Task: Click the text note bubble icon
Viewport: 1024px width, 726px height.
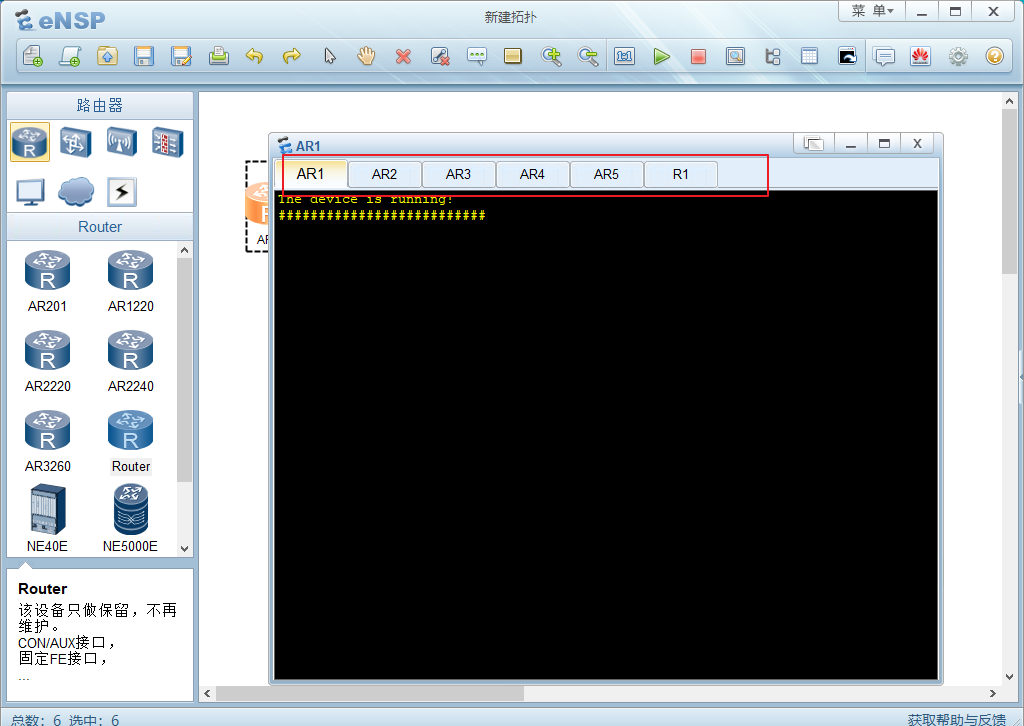Action: 477,56
